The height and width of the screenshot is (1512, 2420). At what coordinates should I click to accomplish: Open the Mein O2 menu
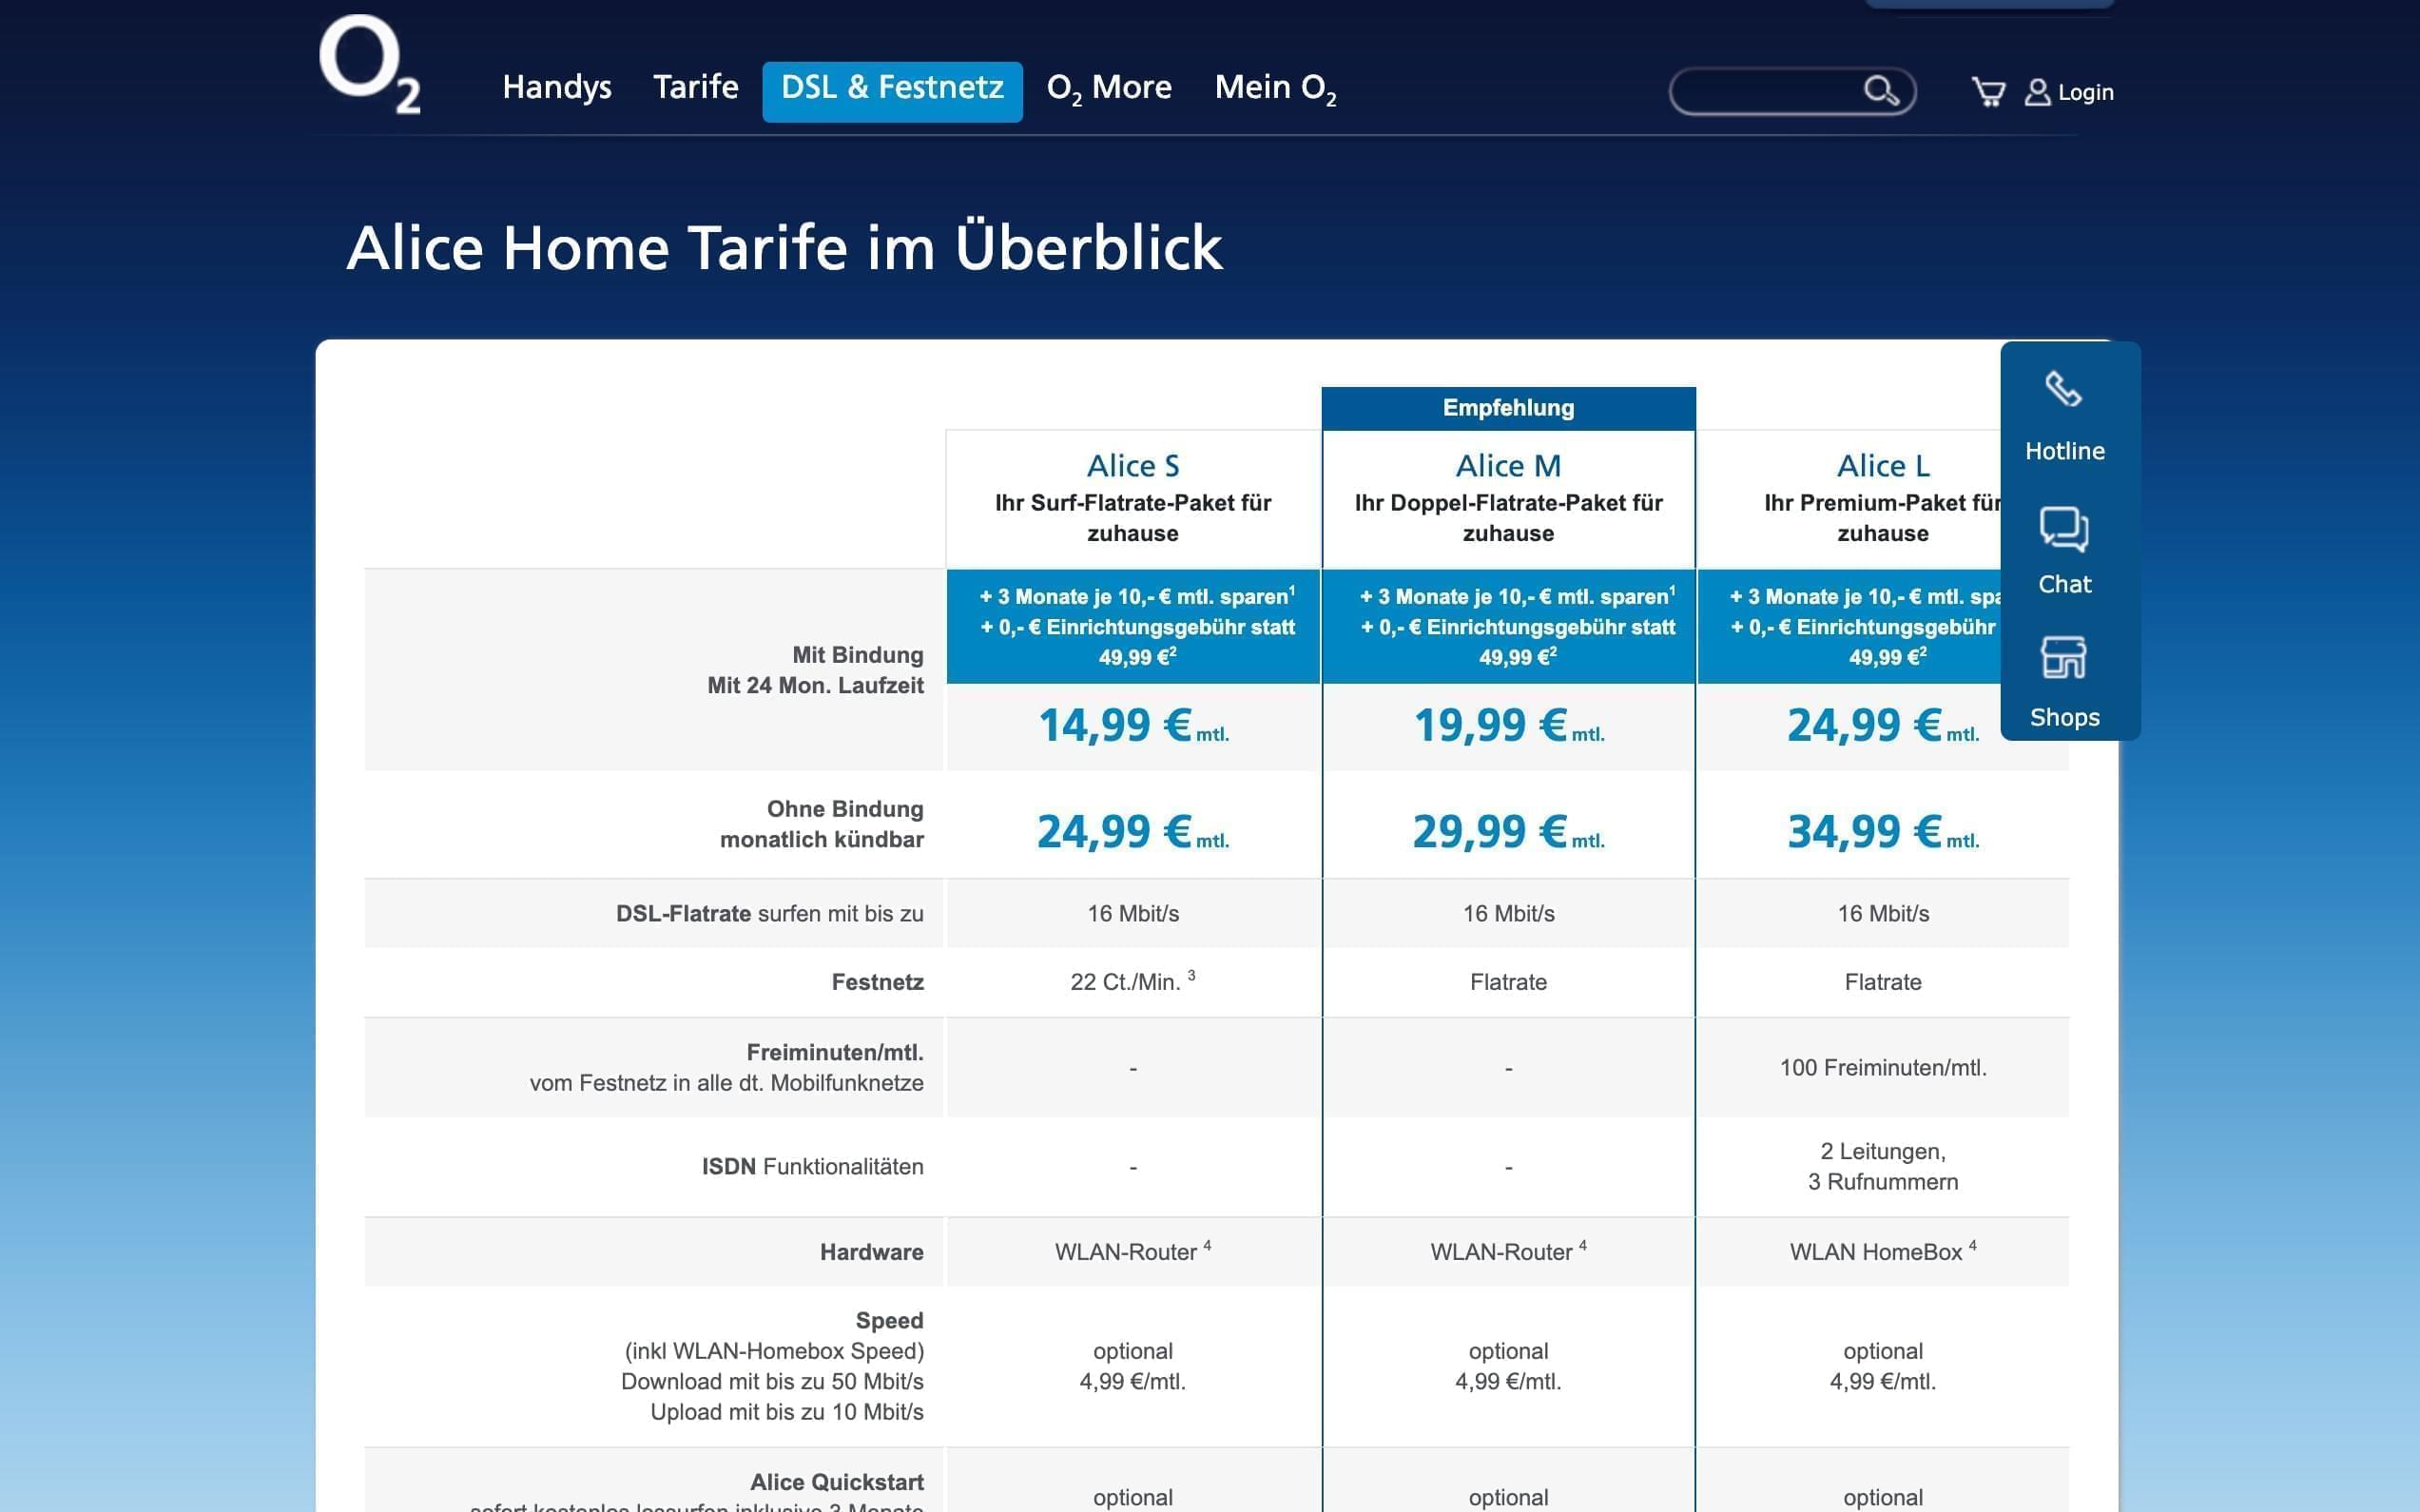click(1275, 88)
